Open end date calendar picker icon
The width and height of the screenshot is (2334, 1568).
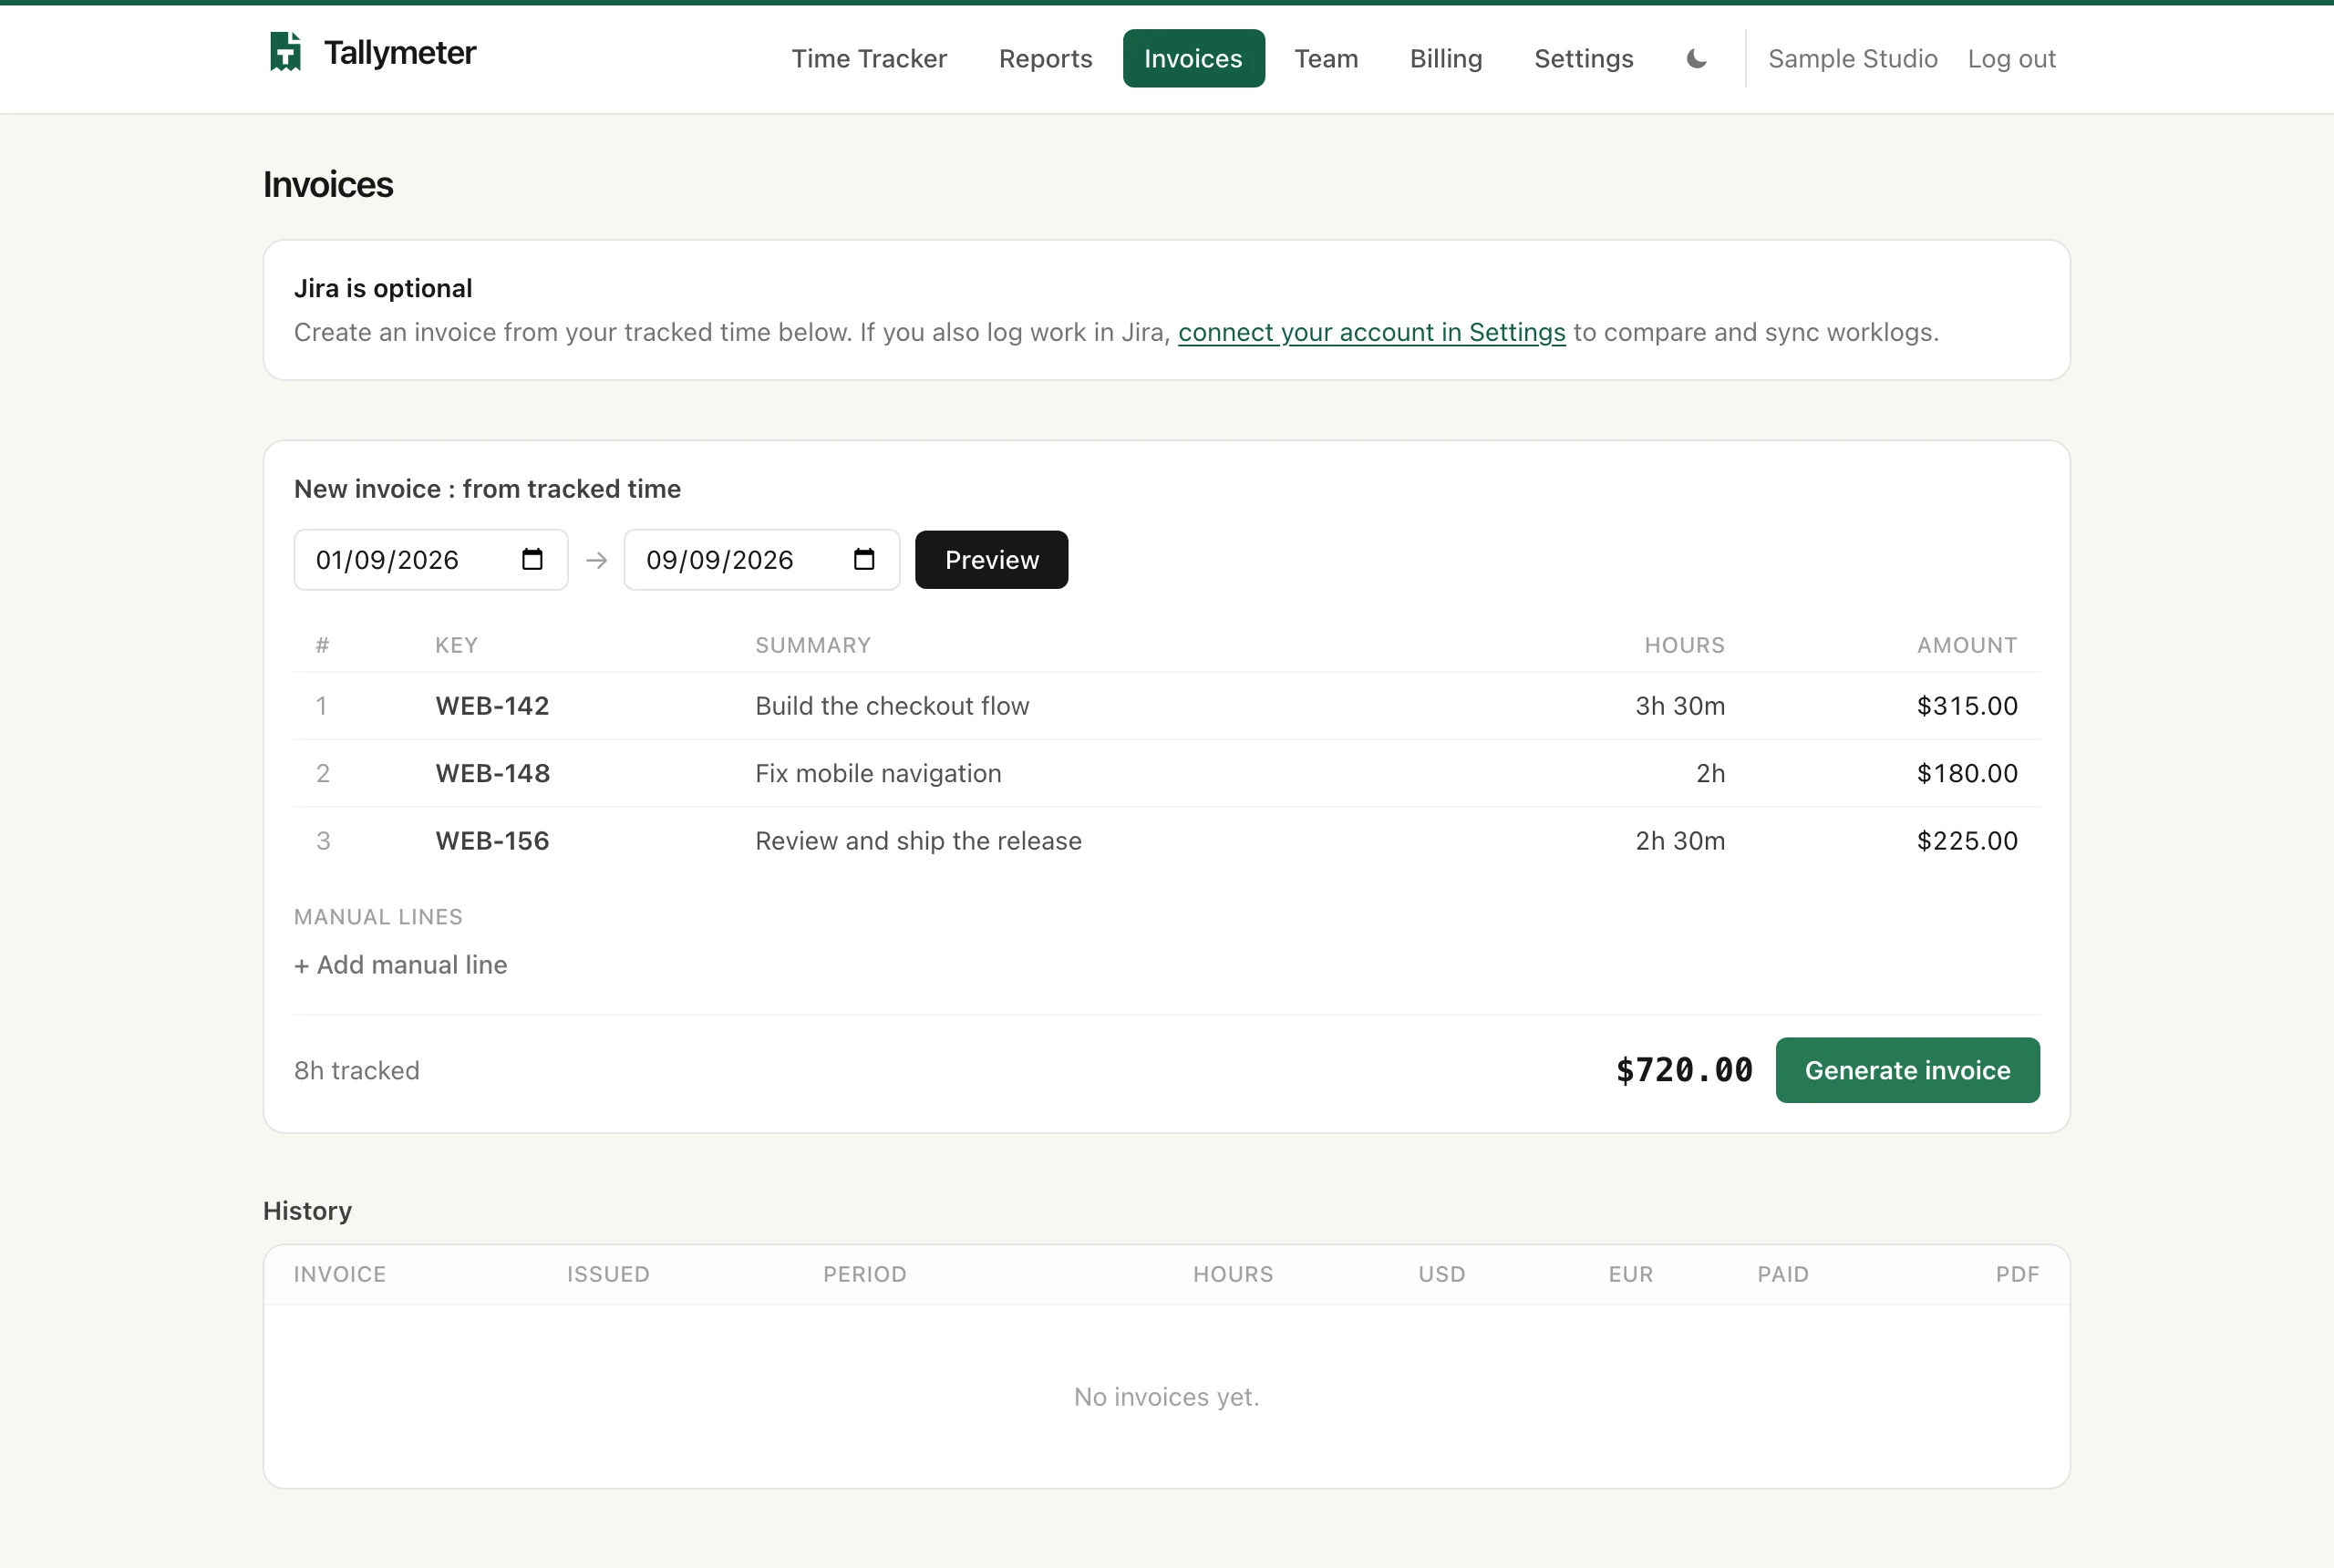(864, 559)
